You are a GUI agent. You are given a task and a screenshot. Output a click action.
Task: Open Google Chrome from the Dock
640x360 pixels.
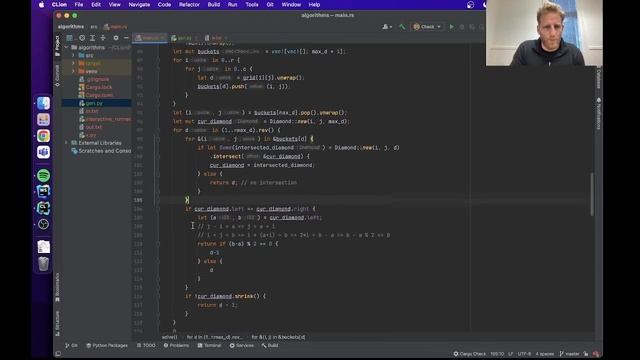[43, 136]
